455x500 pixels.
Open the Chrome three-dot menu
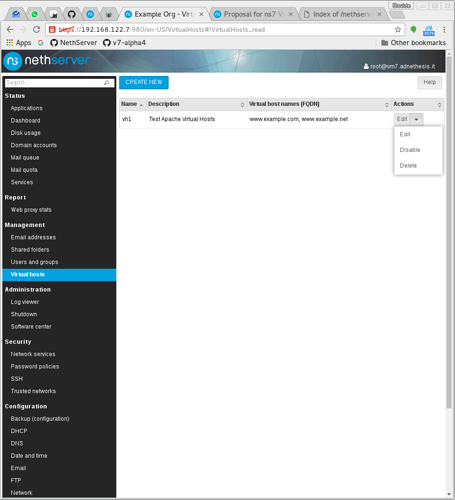[x=444, y=30]
